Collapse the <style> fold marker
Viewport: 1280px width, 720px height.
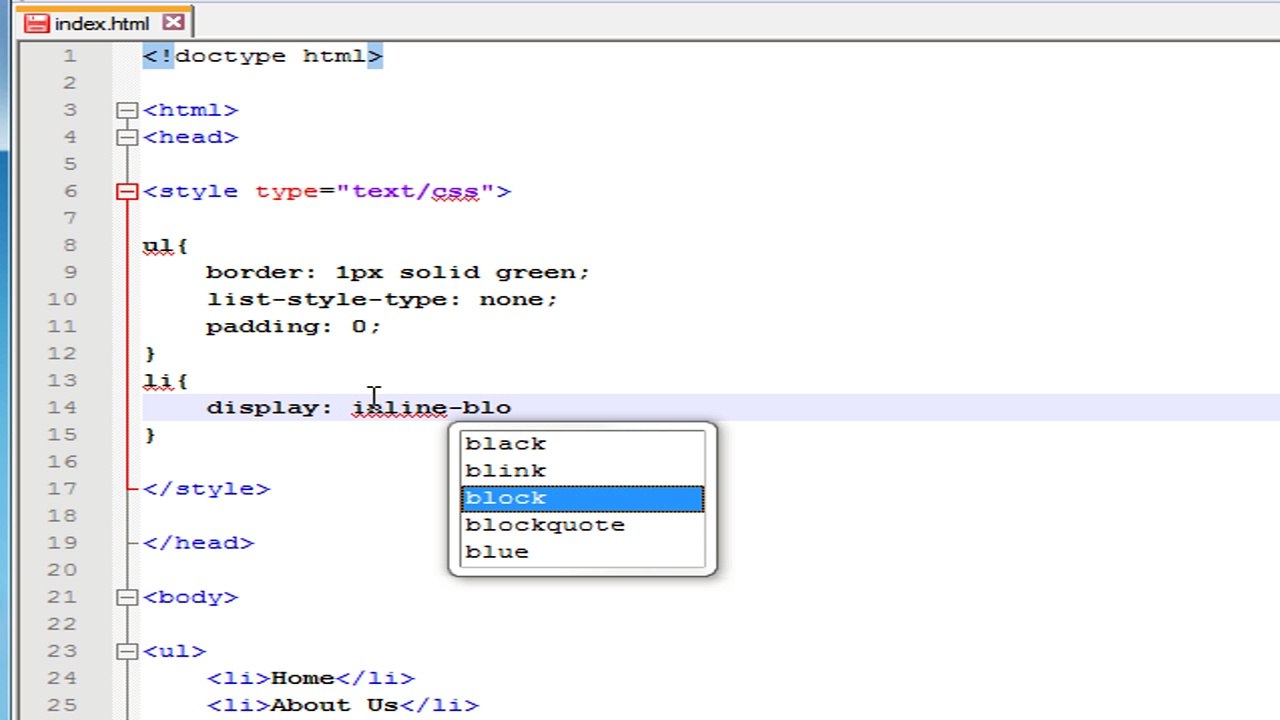click(x=127, y=191)
